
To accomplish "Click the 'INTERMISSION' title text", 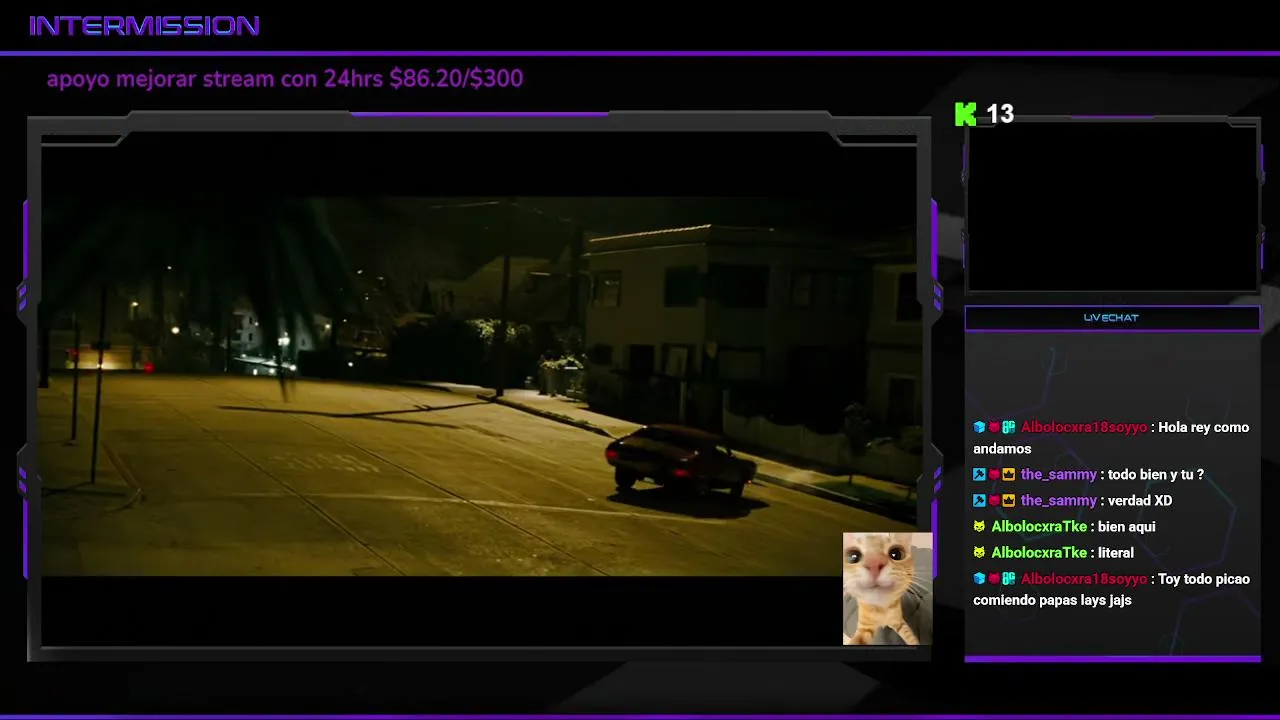I will pos(145,26).
